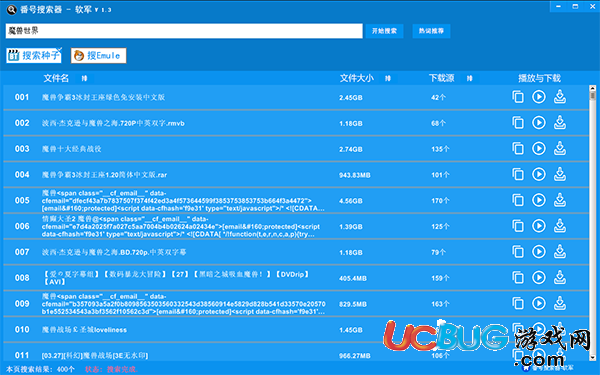Copy link for result row 008
600x375 pixels.
(x=518, y=278)
